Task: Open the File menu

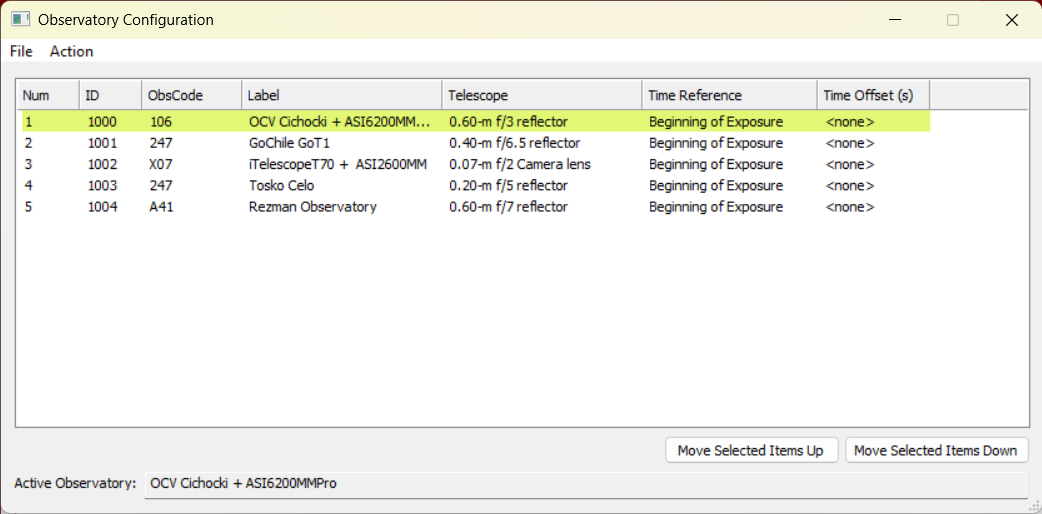Action: tap(21, 51)
